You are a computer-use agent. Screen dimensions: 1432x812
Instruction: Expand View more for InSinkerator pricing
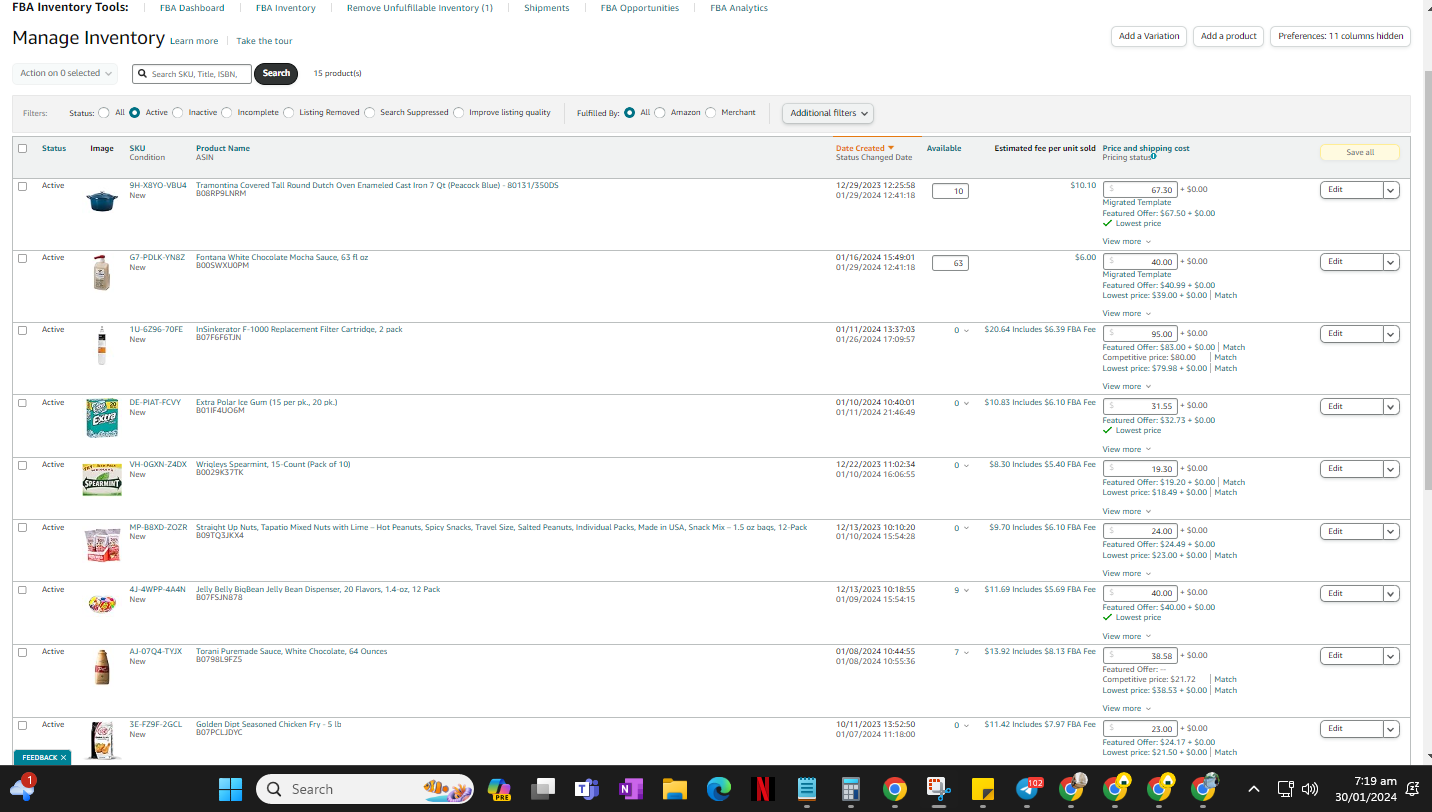(1126, 386)
